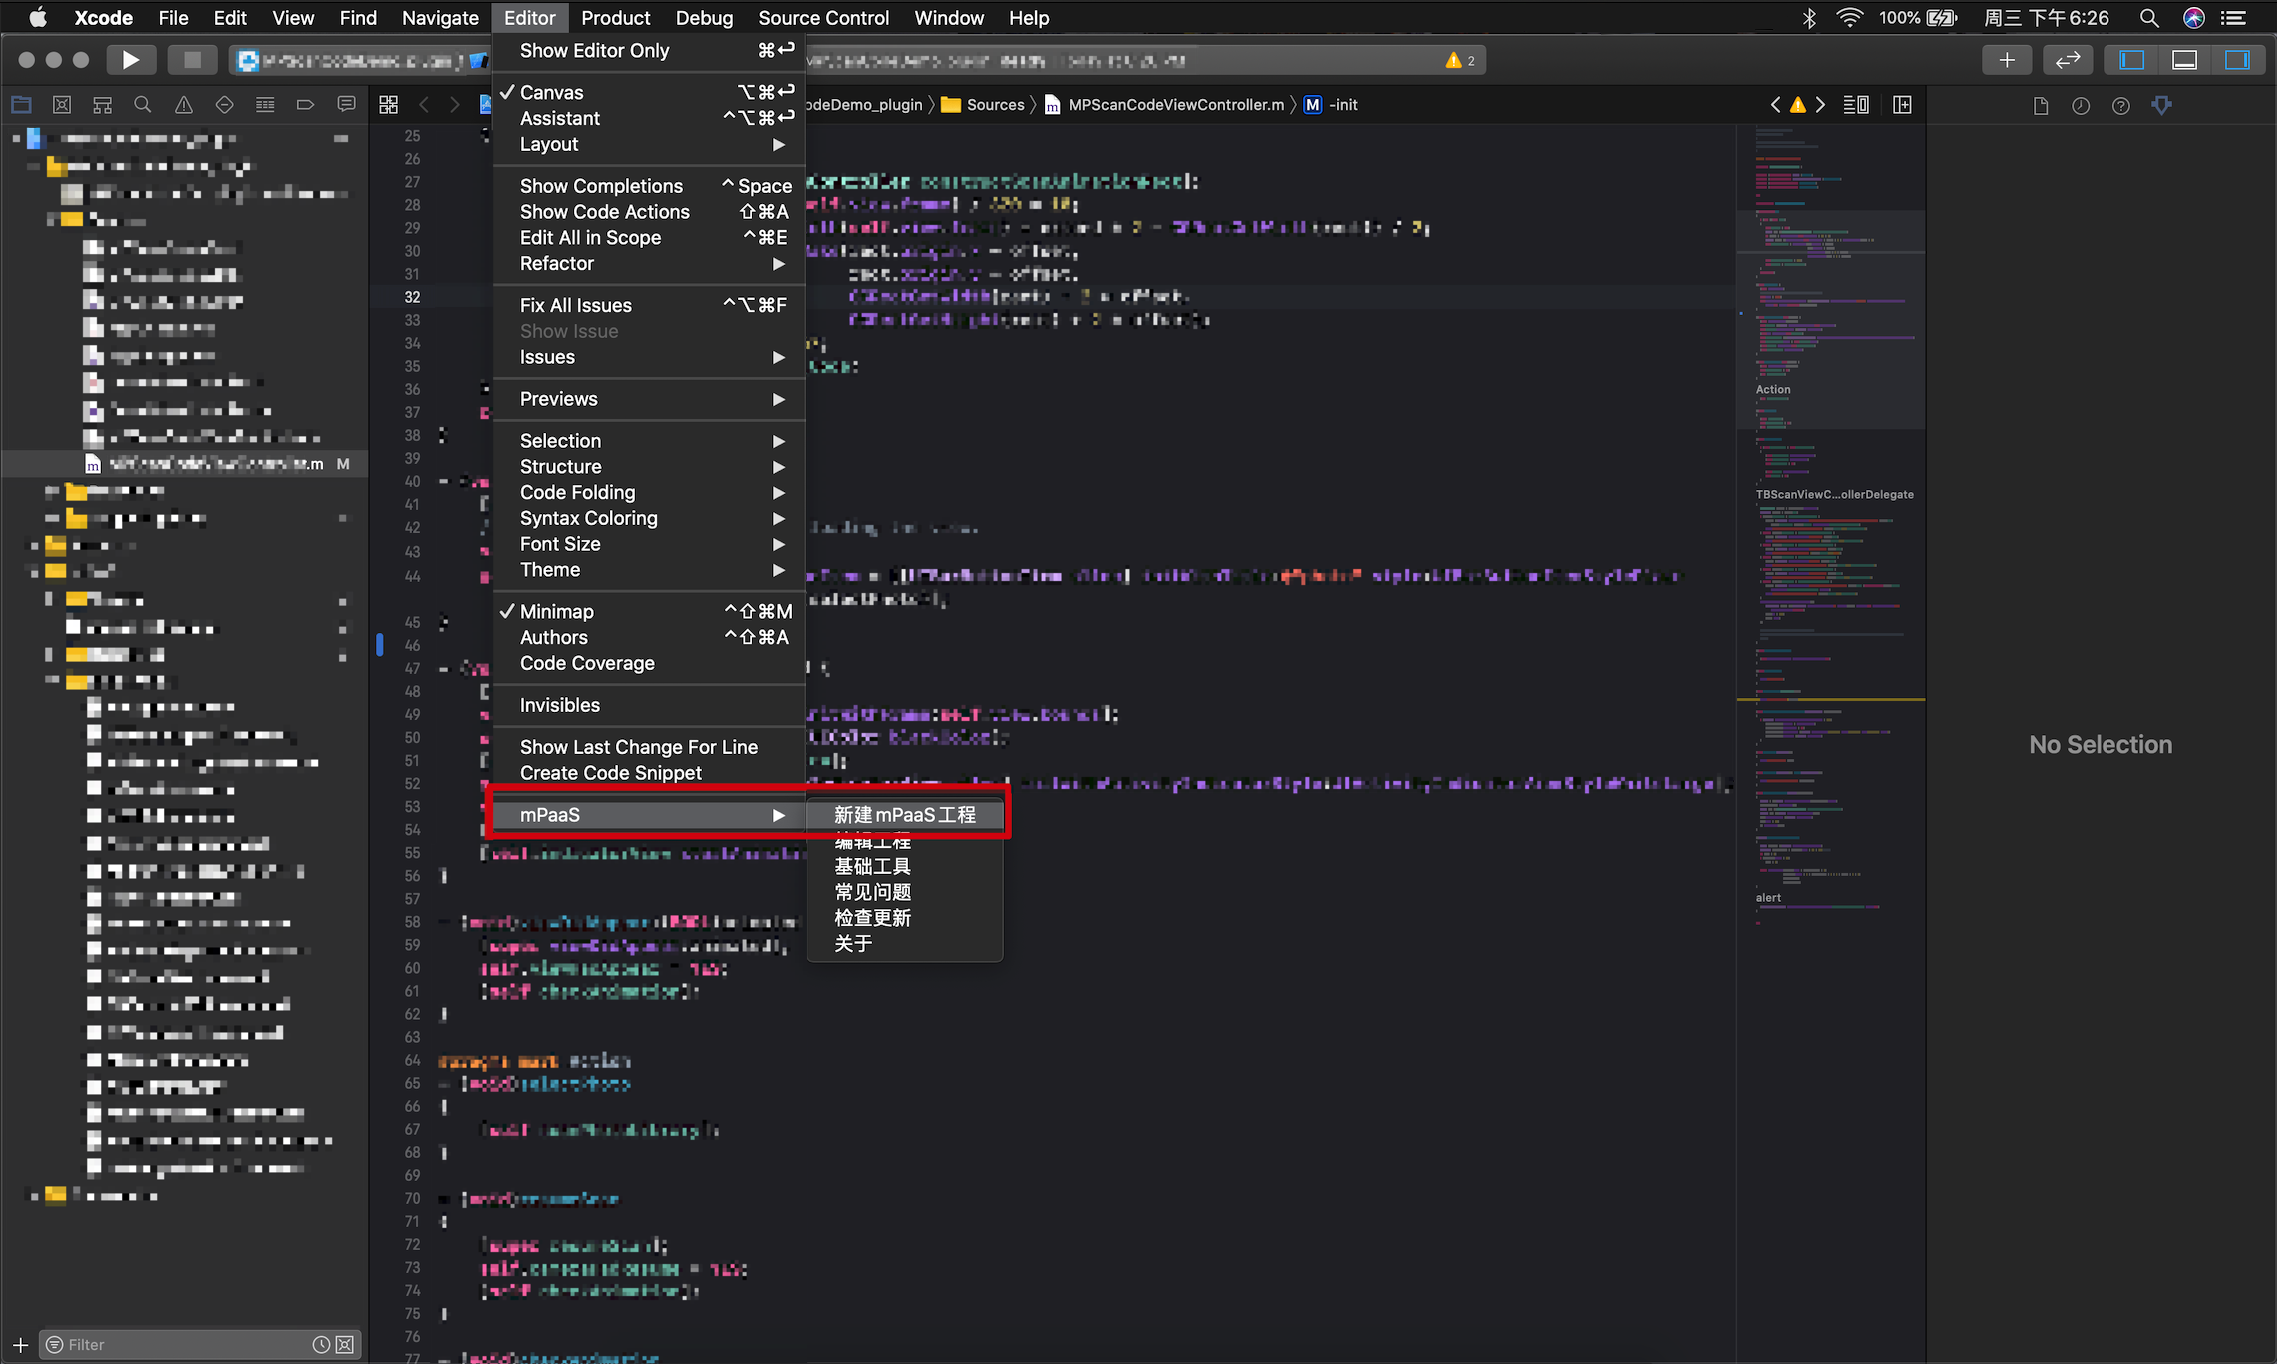Toggle Invisibles in the Editor menu
This screenshot has height=1364, width=2277.
649,705
